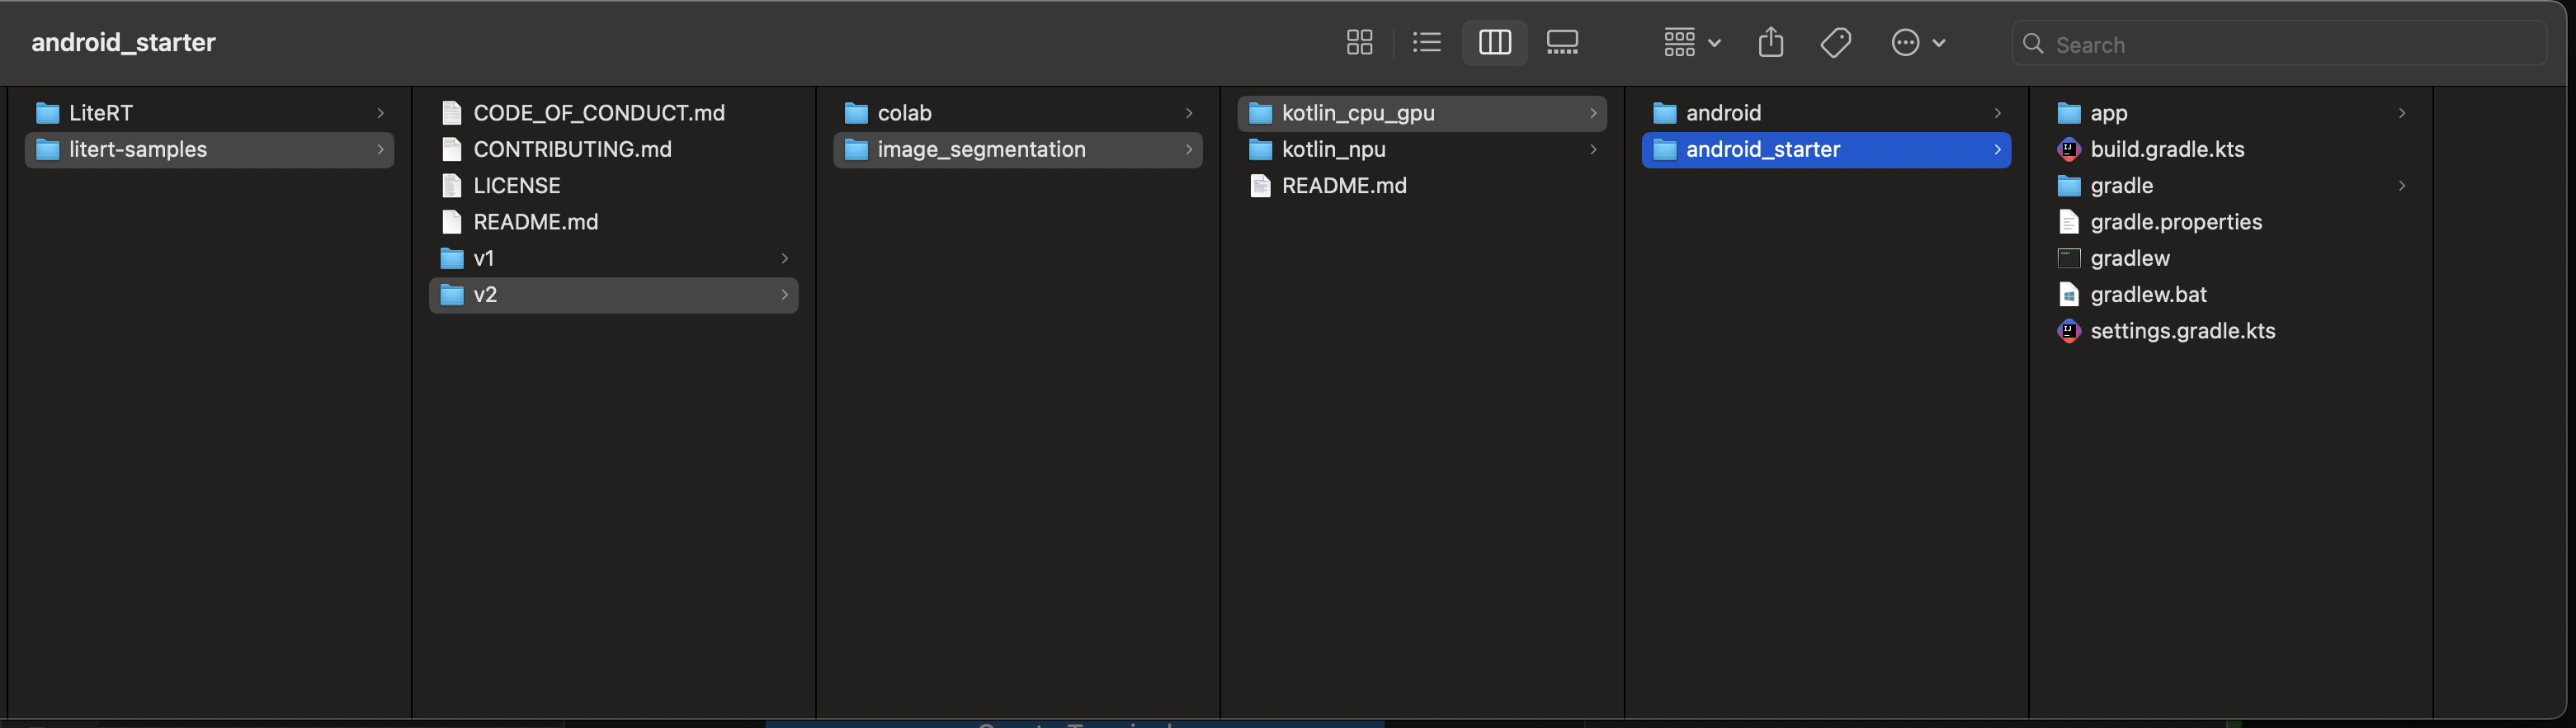Select the gradlew executable file

2129,258
